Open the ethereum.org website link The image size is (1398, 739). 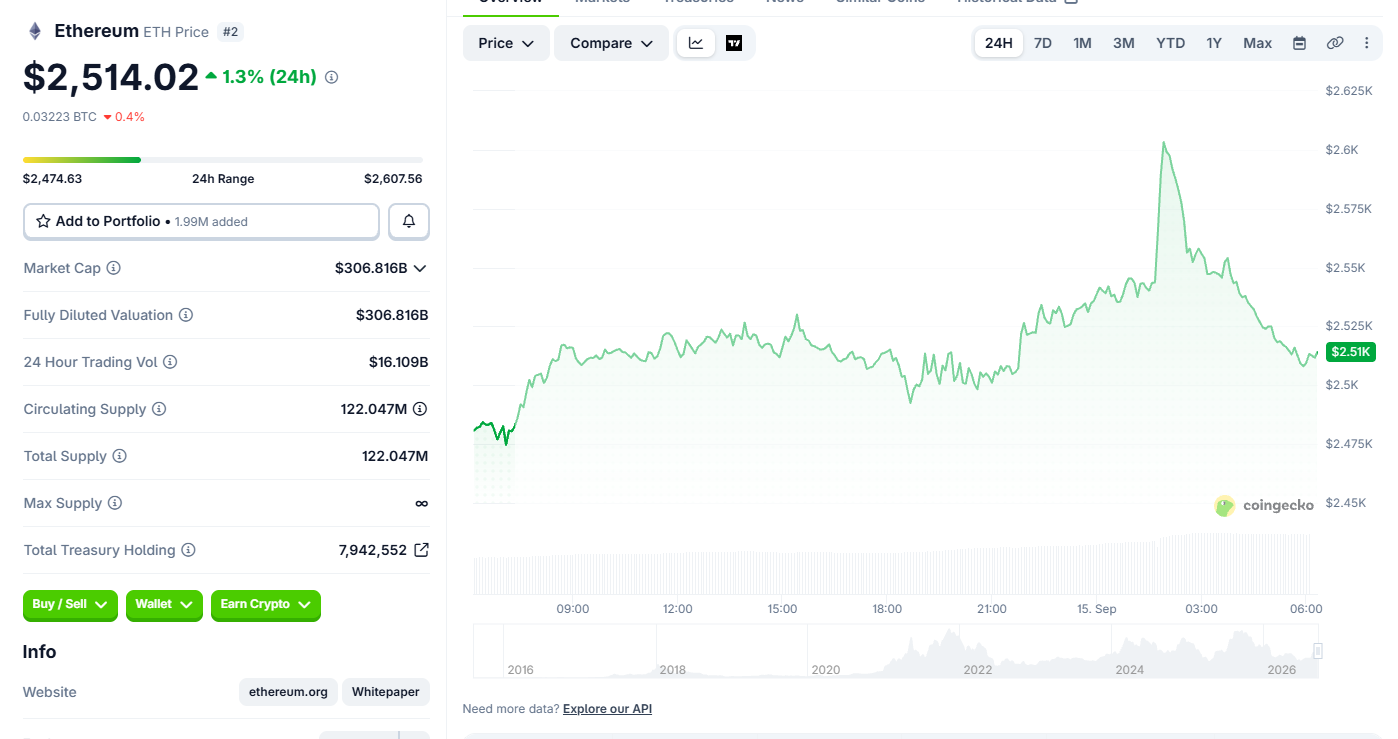(288, 692)
